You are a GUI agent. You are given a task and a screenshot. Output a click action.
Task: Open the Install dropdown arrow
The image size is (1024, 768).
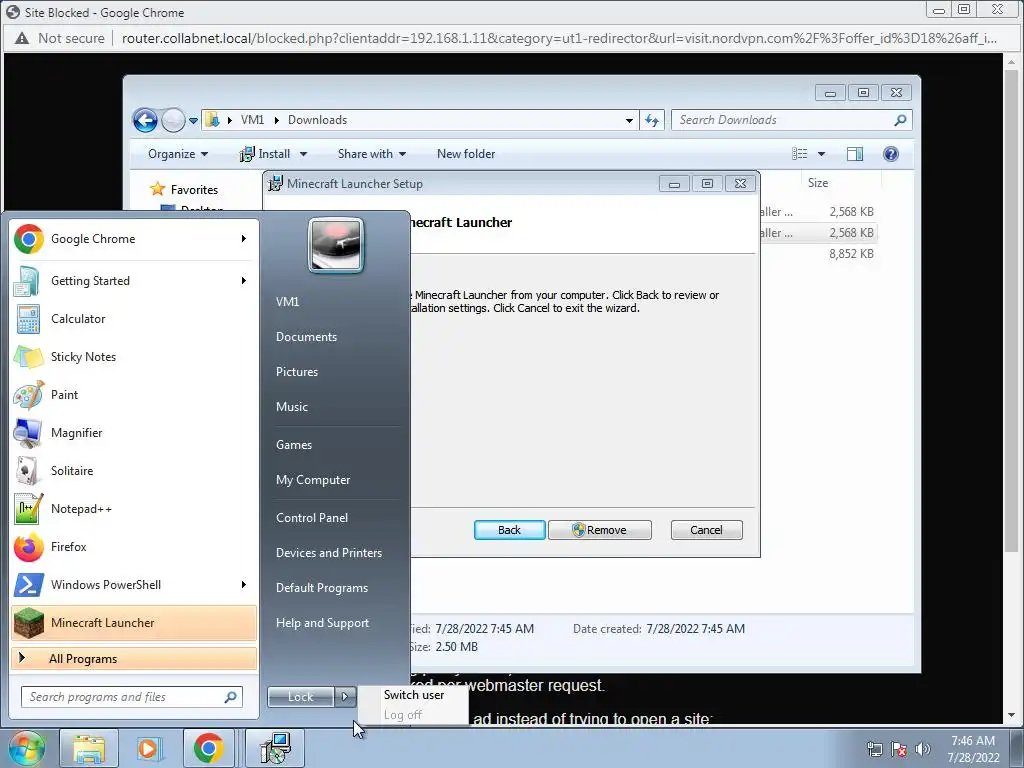coord(303,154)
